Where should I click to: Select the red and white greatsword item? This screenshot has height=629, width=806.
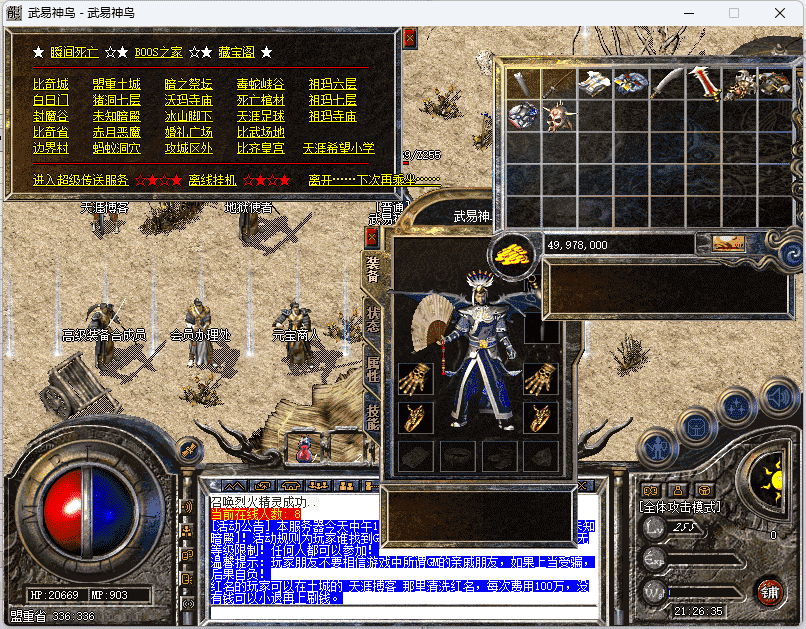click(703, 83)
